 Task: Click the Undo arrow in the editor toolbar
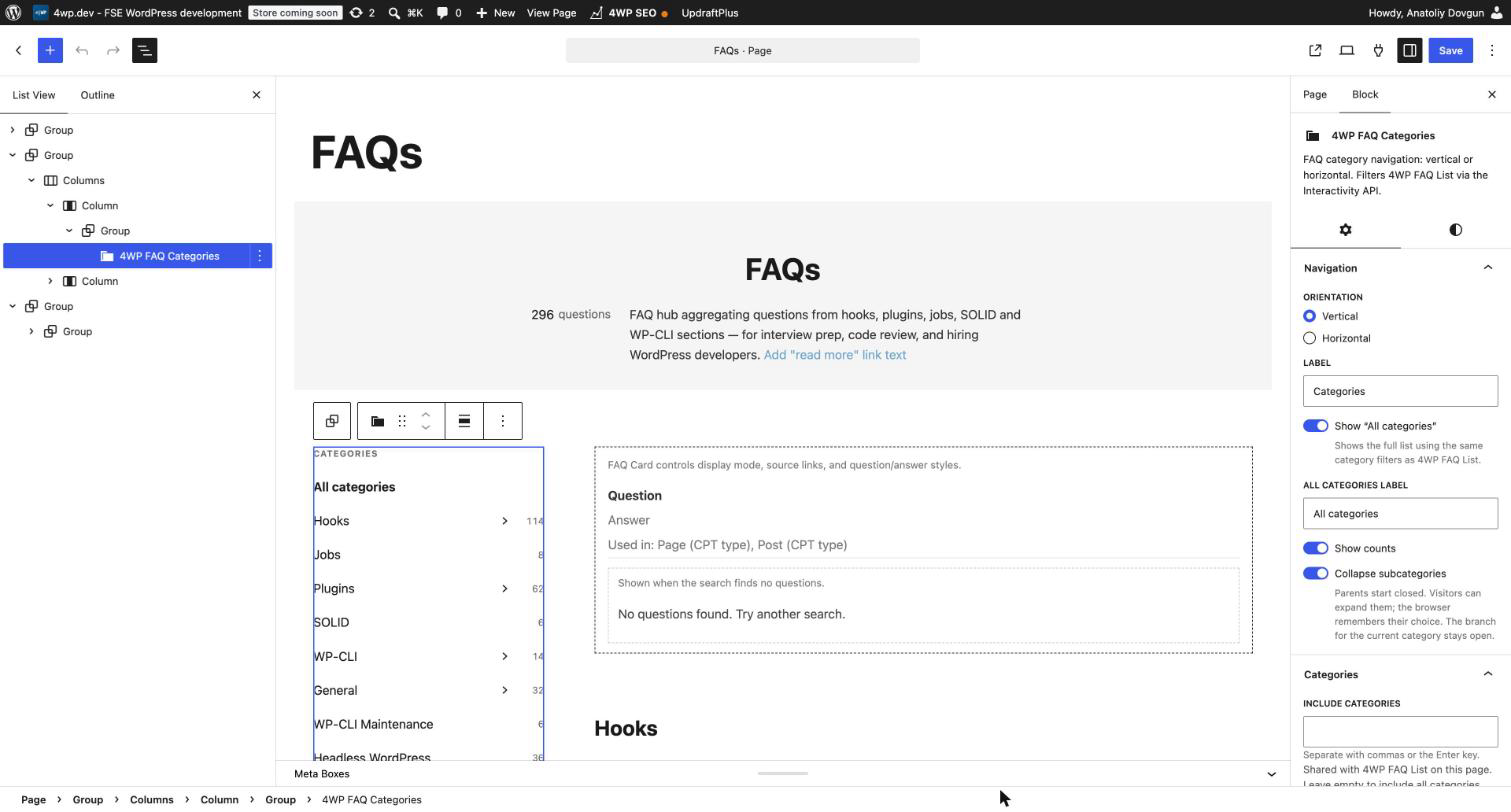pyautogui.click(x=82, y=50)
